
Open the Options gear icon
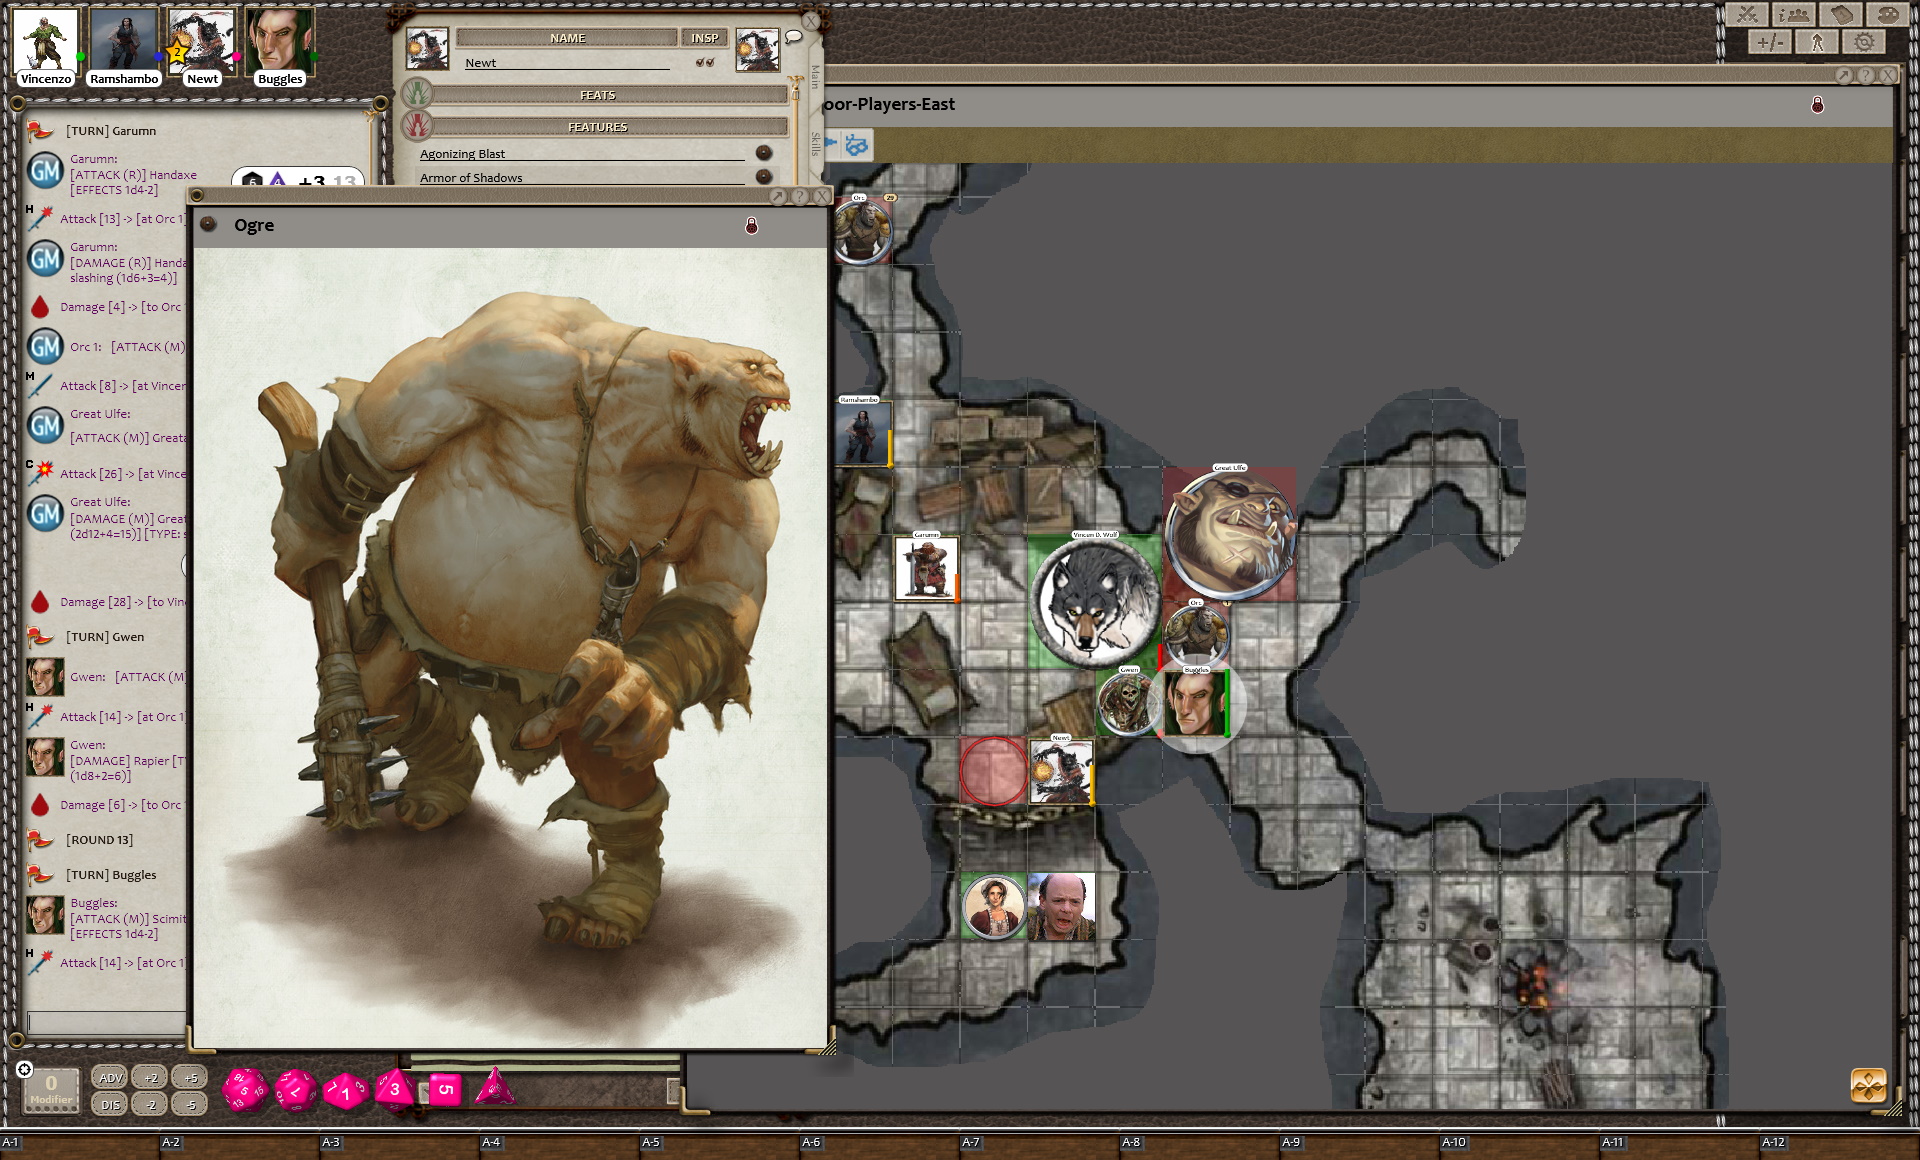pos(1864,42)
